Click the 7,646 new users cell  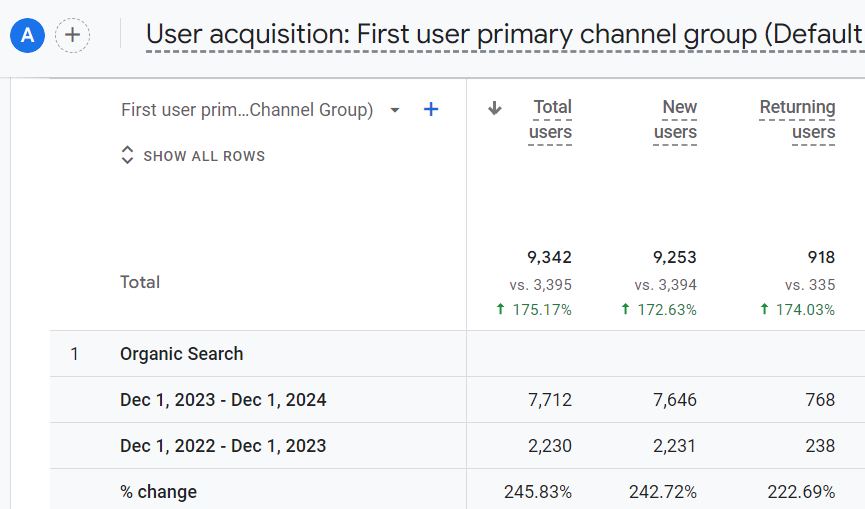click(675, 400)
